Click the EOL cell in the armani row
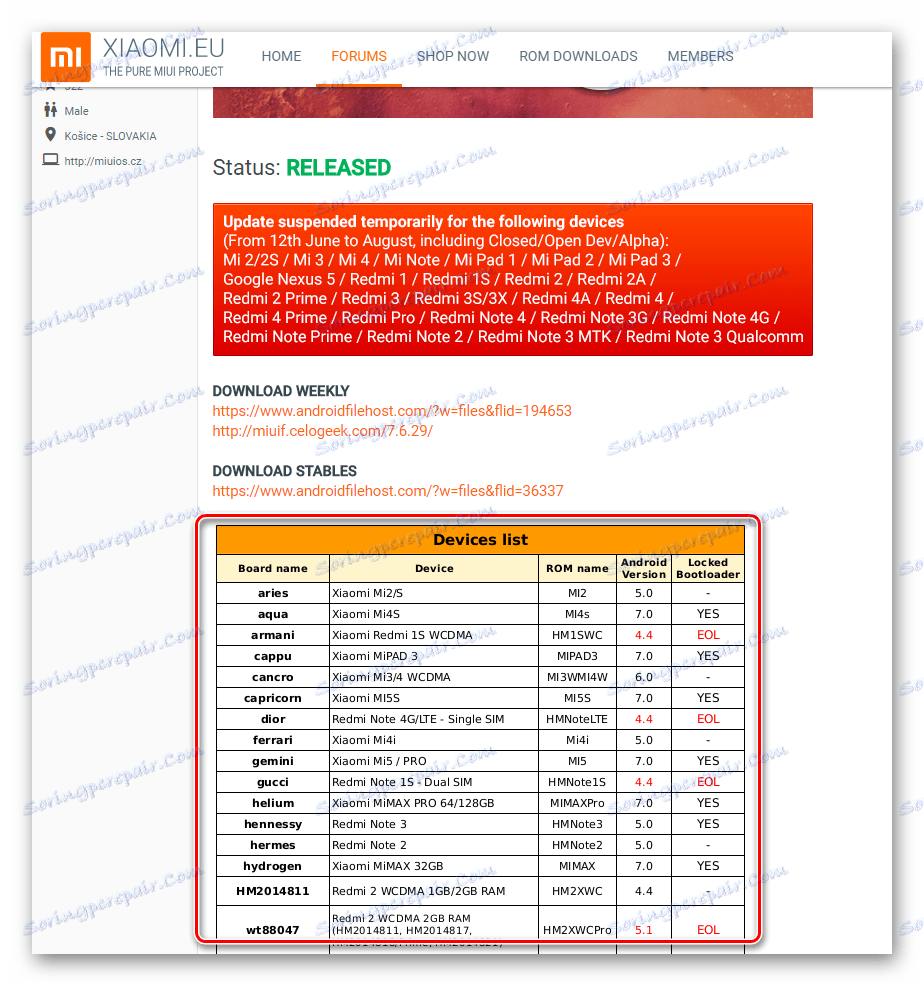The height and width of the screenshot is (986, 924). click(708, 635)
